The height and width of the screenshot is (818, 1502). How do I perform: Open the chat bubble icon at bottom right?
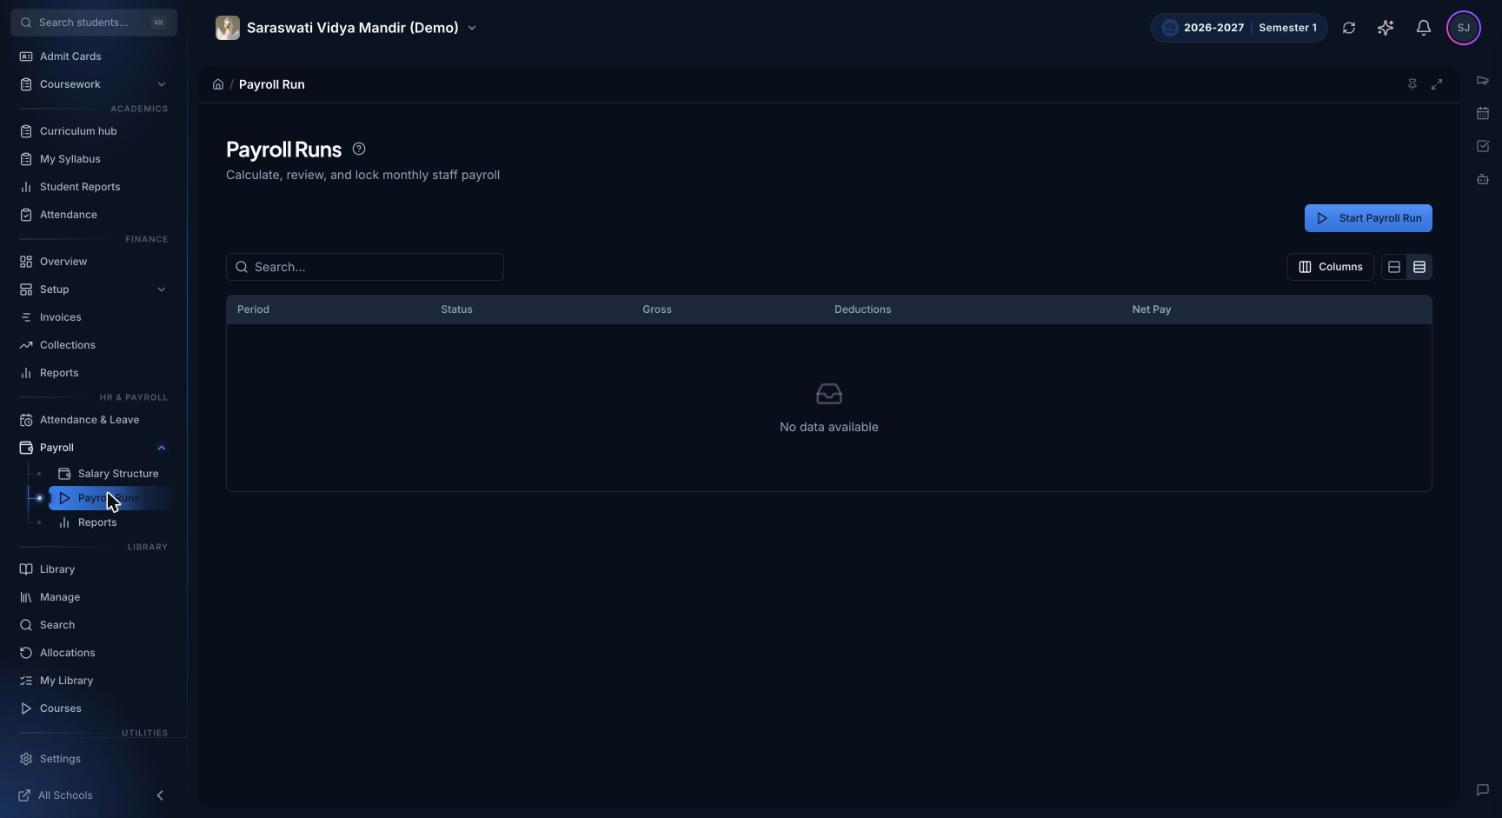click(1483, 790)
